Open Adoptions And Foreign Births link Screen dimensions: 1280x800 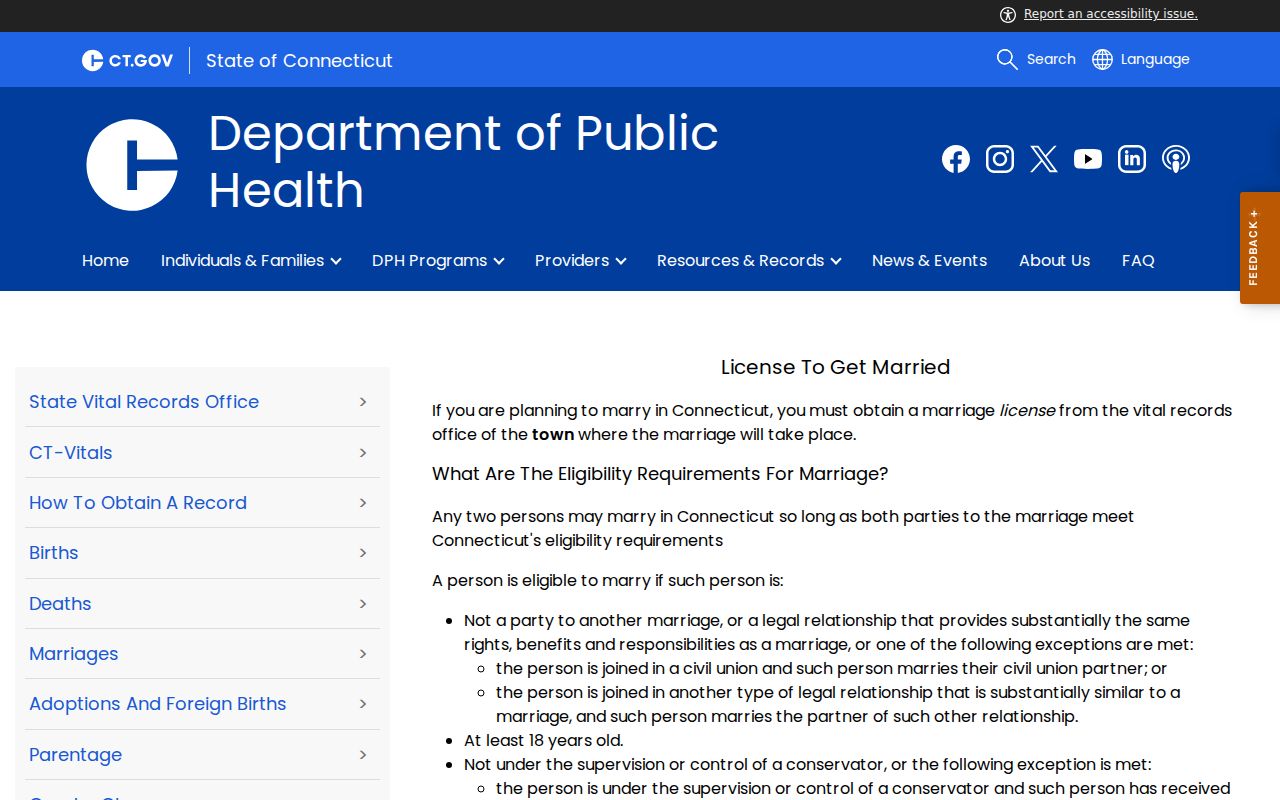[x=157, y=704]
